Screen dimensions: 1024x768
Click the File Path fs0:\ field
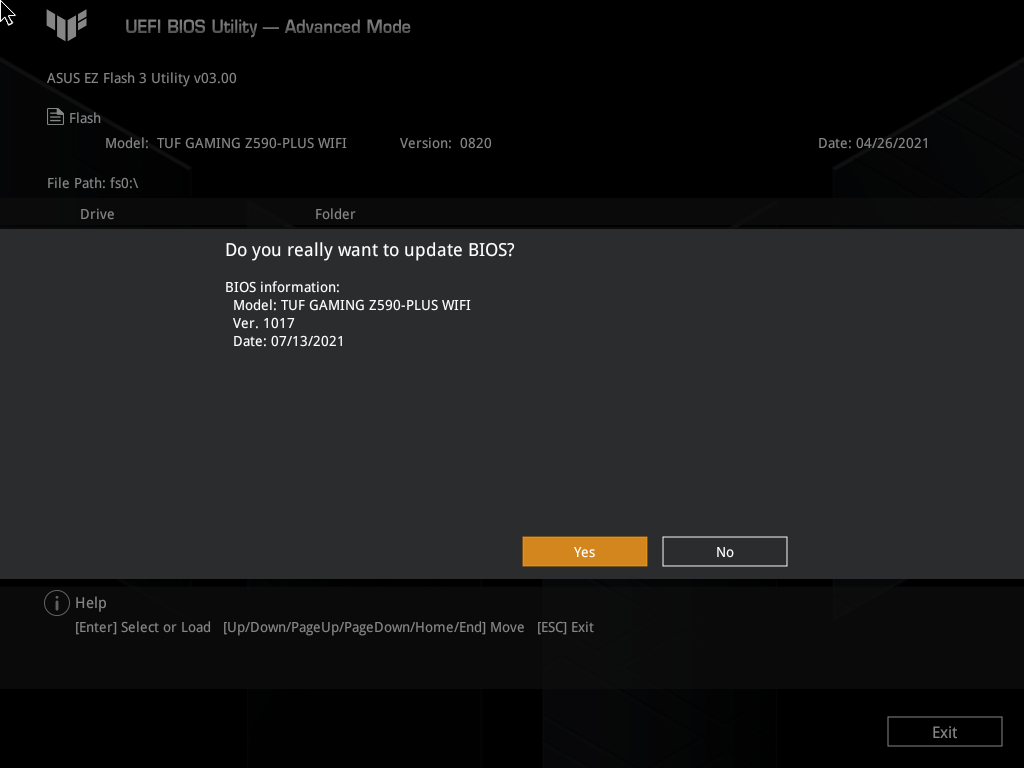coord(93,183)
